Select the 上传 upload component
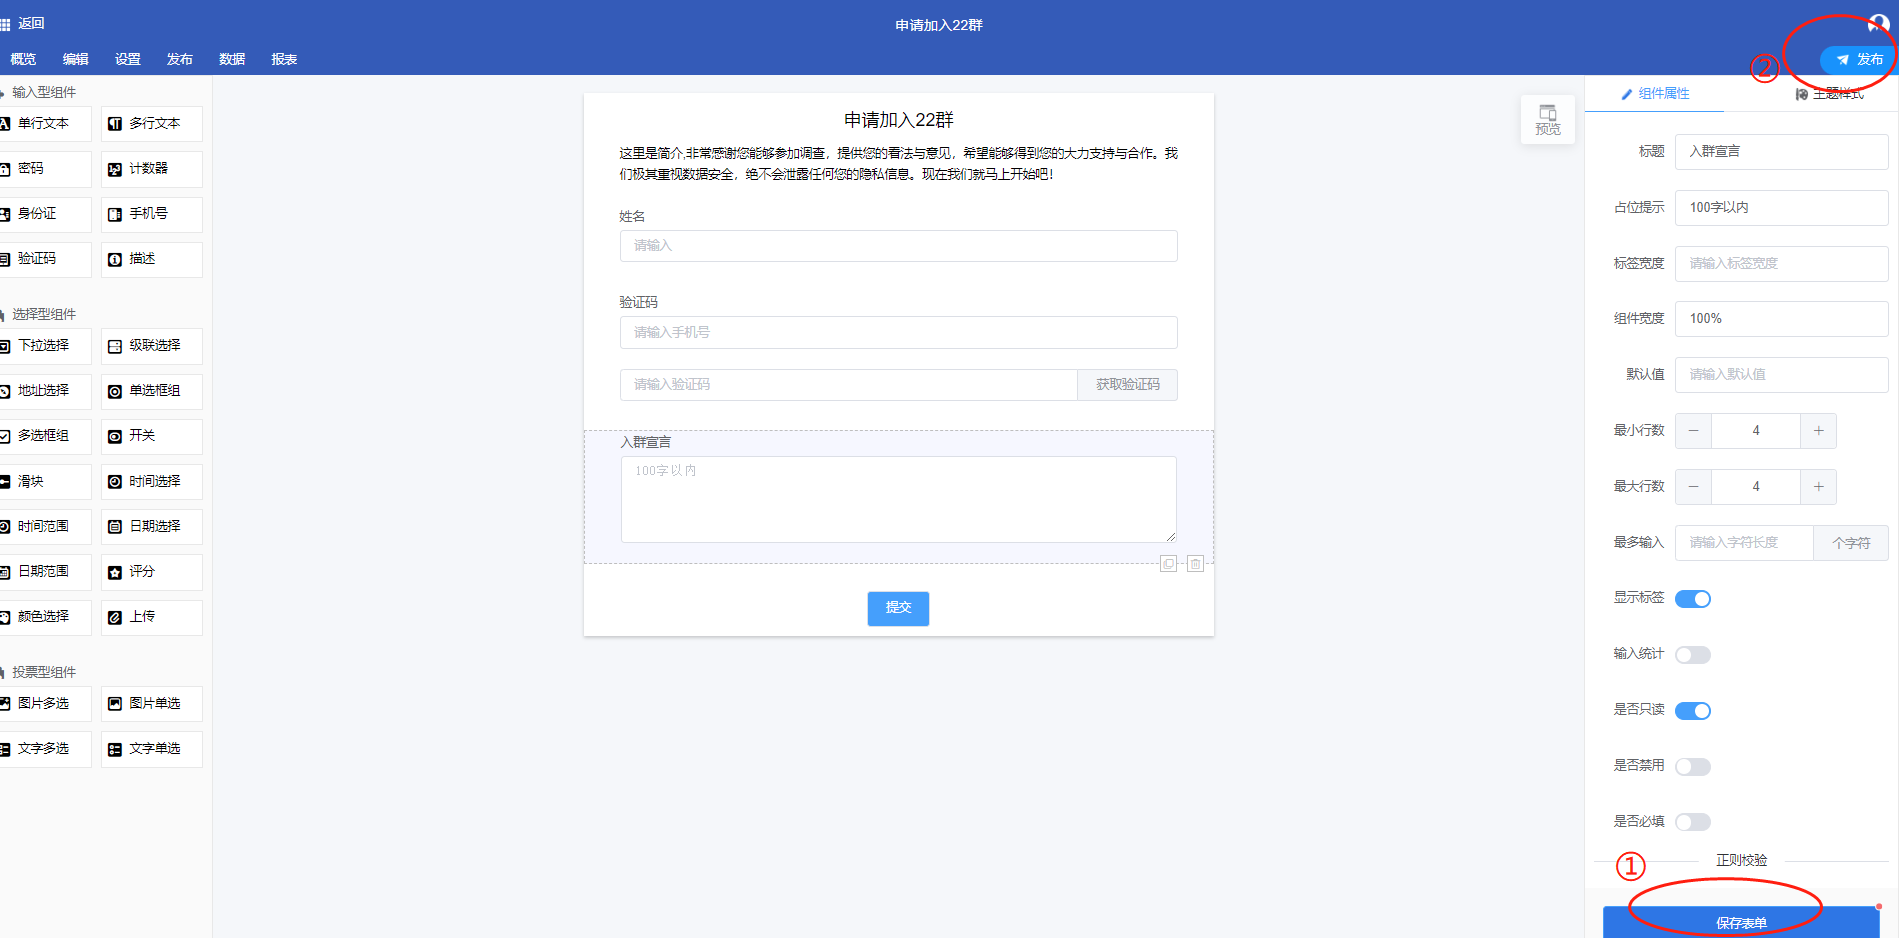The image size is (1899, 938). [151, 617]
